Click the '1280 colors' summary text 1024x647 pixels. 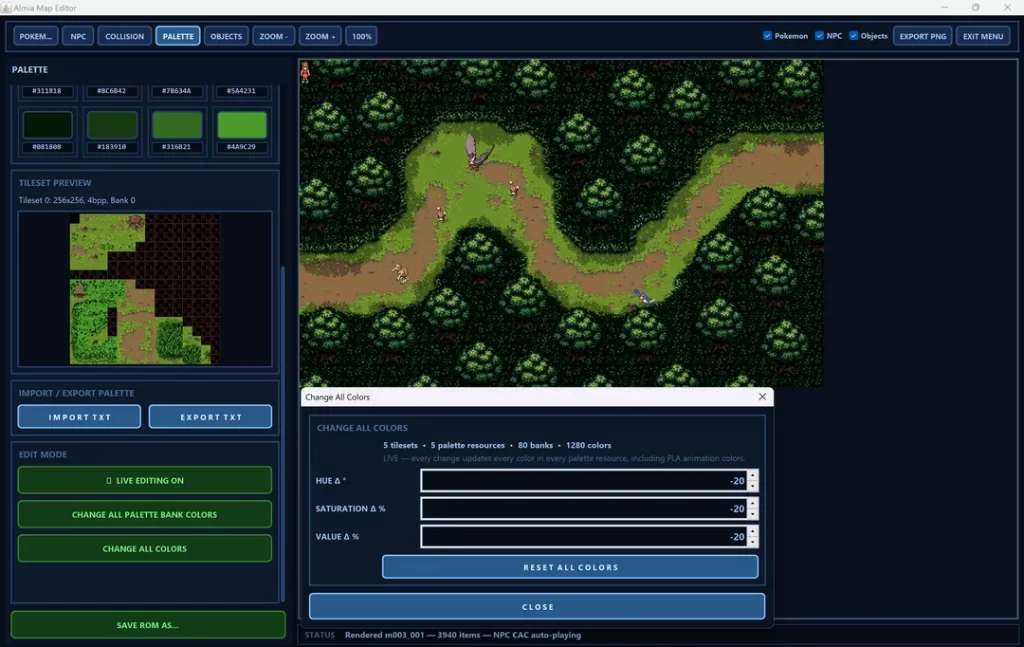(588, 445)
